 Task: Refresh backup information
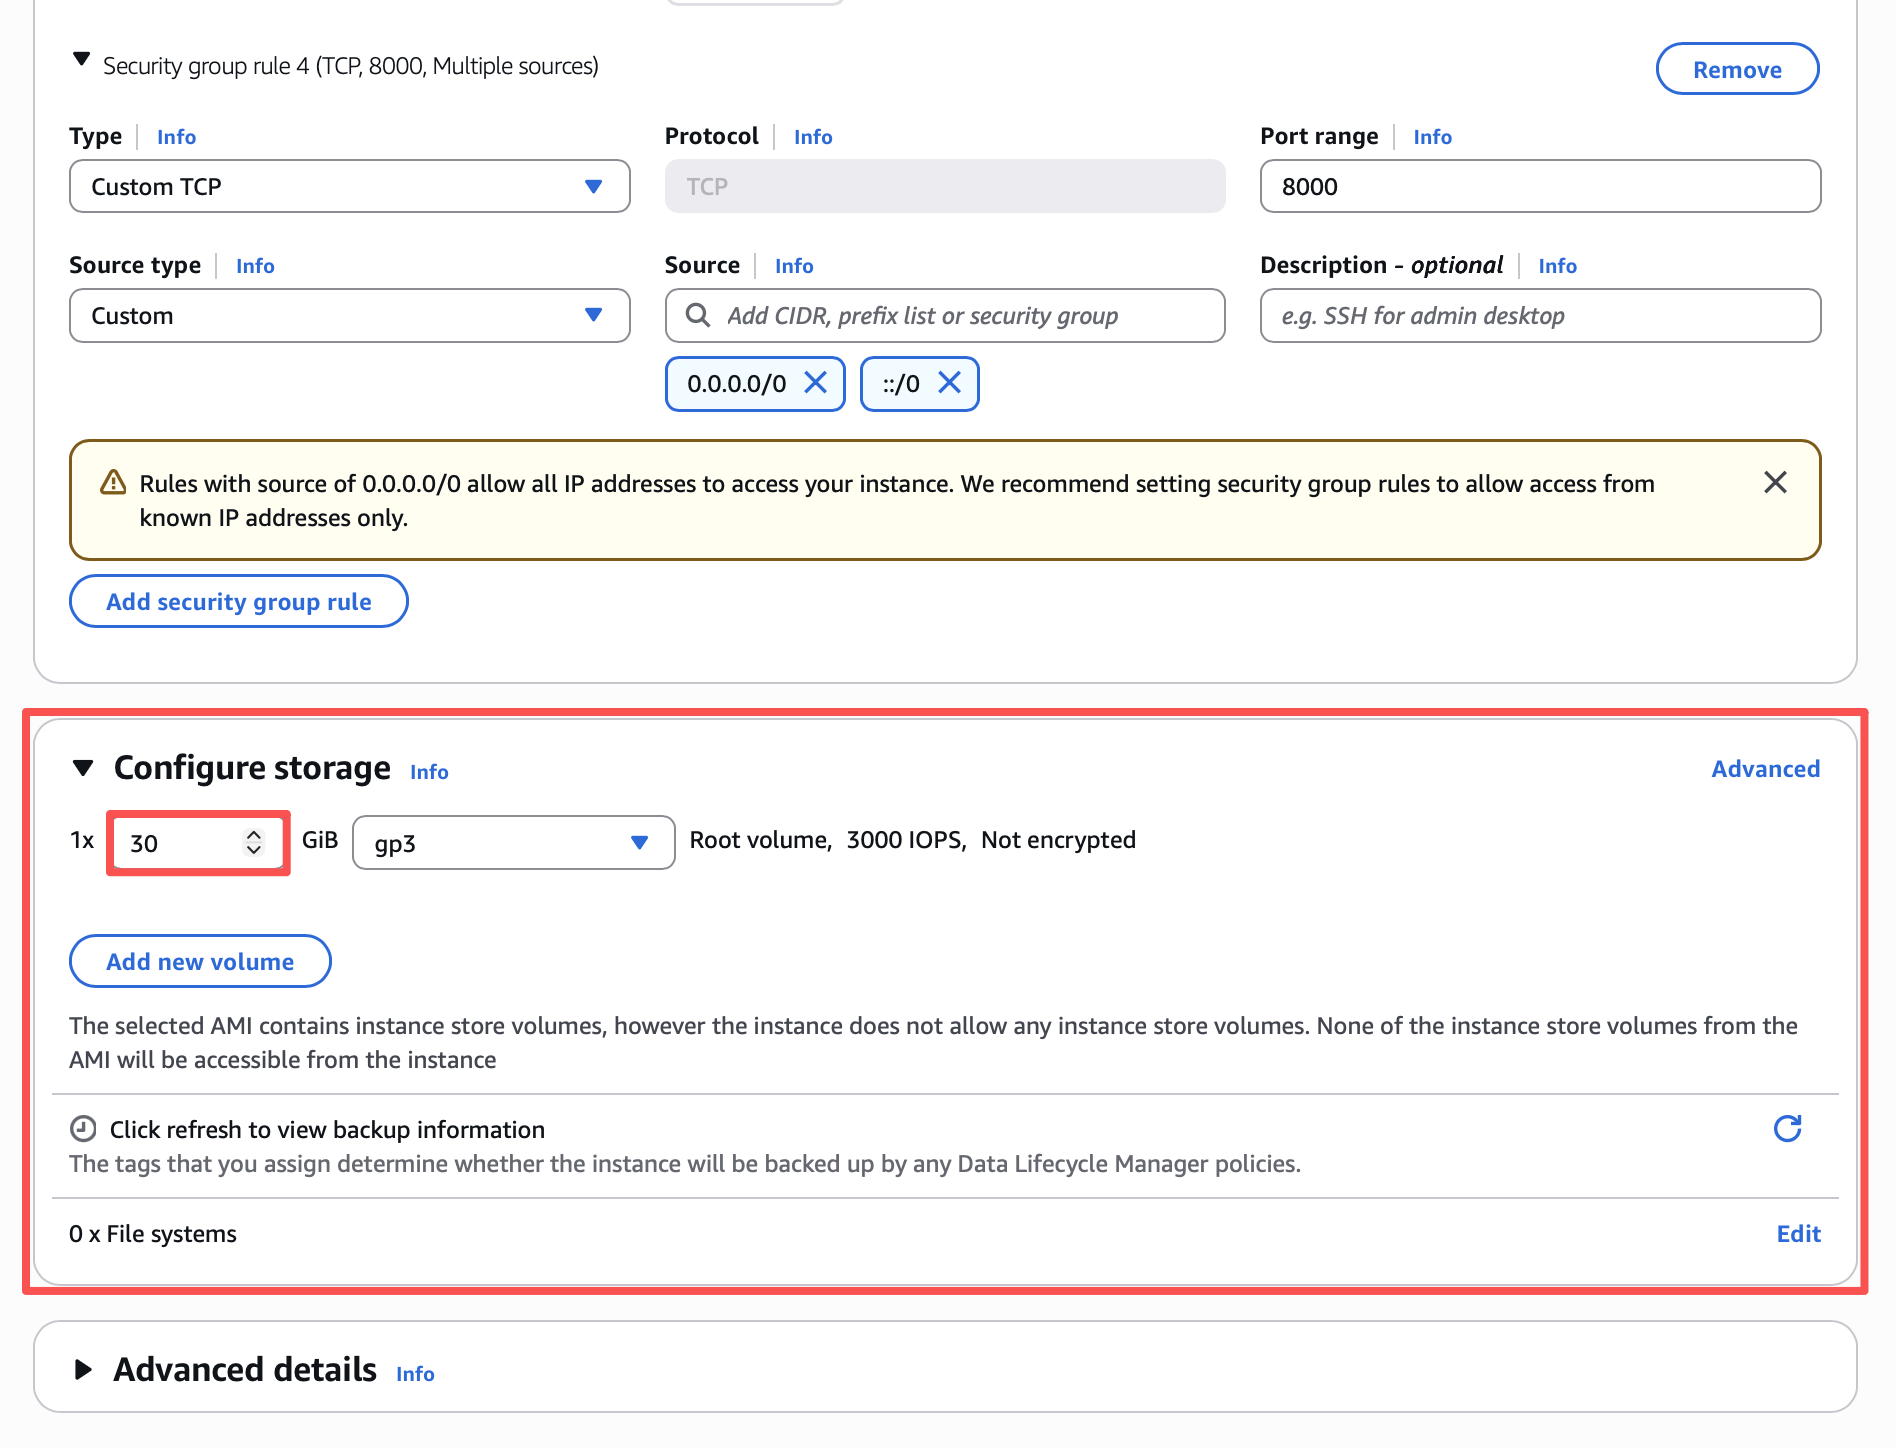point(1787,1129)
